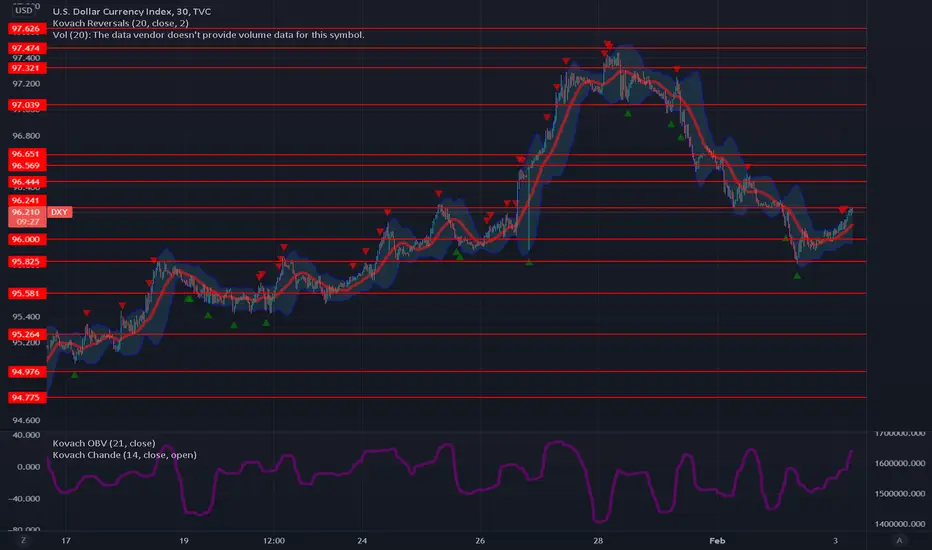Click the 96.444 price level label
Image resolution: width=932 pixels, height=550 pixels.
coord(27,182)
